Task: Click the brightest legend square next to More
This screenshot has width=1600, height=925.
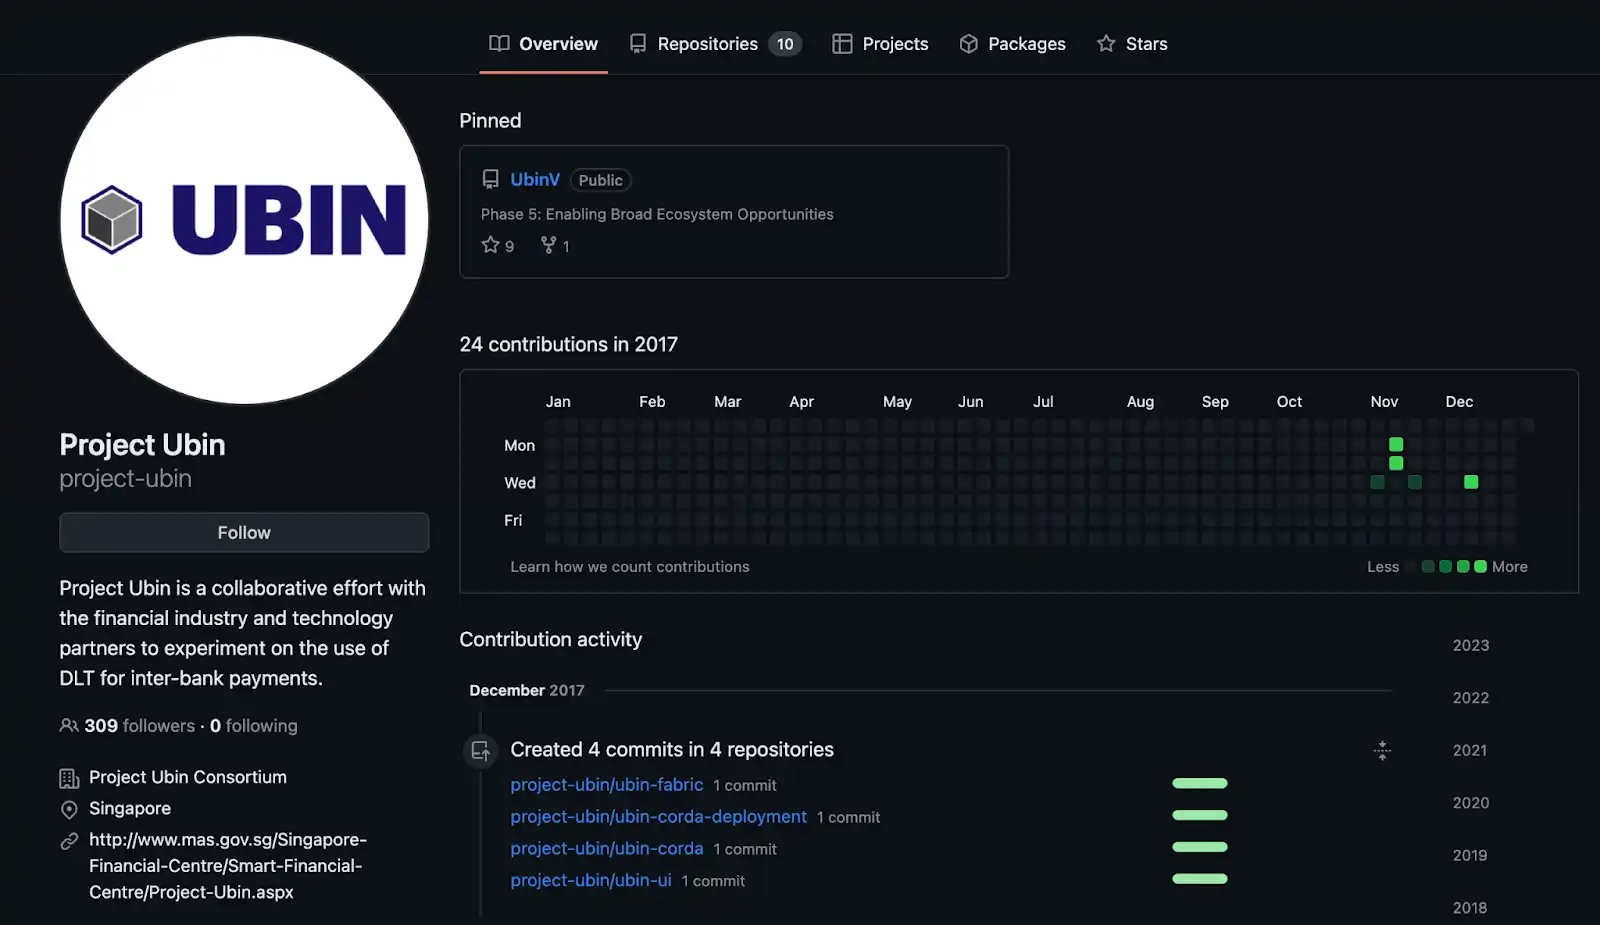Action: pos(1480,567)
